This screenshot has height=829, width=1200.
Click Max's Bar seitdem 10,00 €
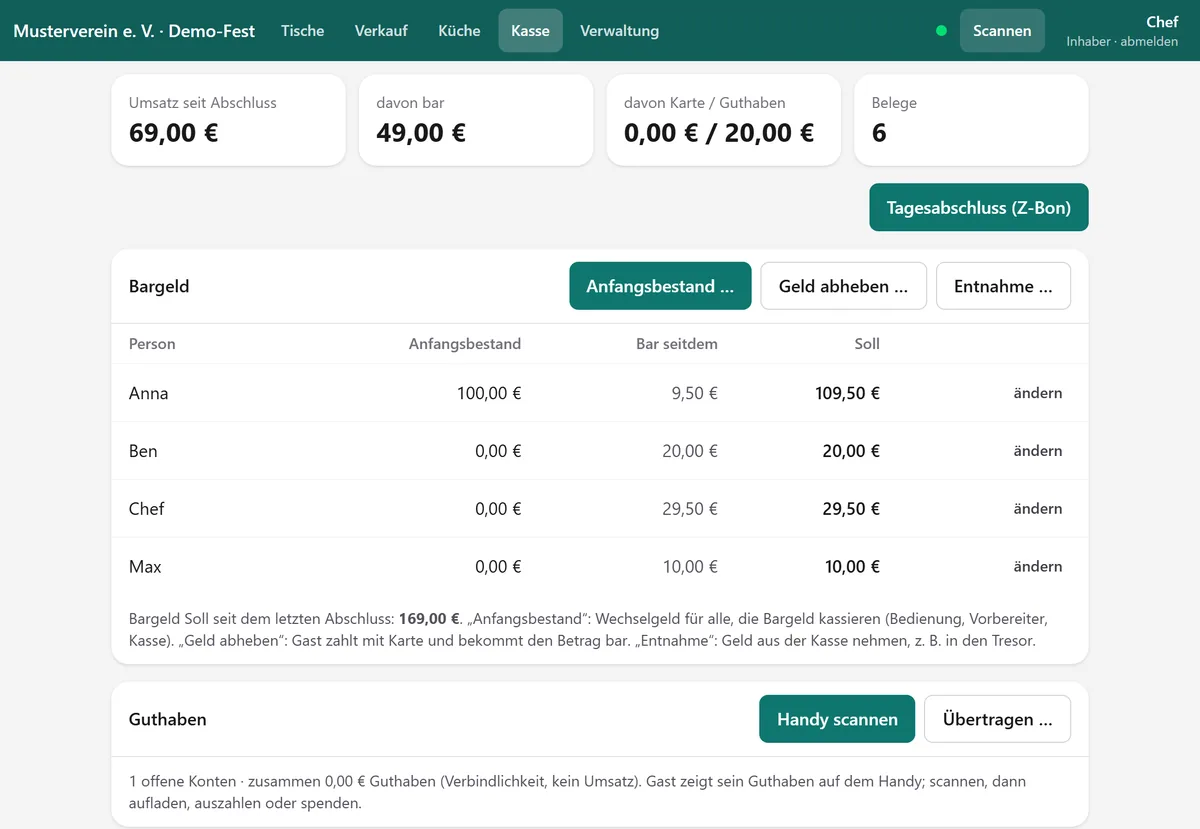(x=690, y=567)
